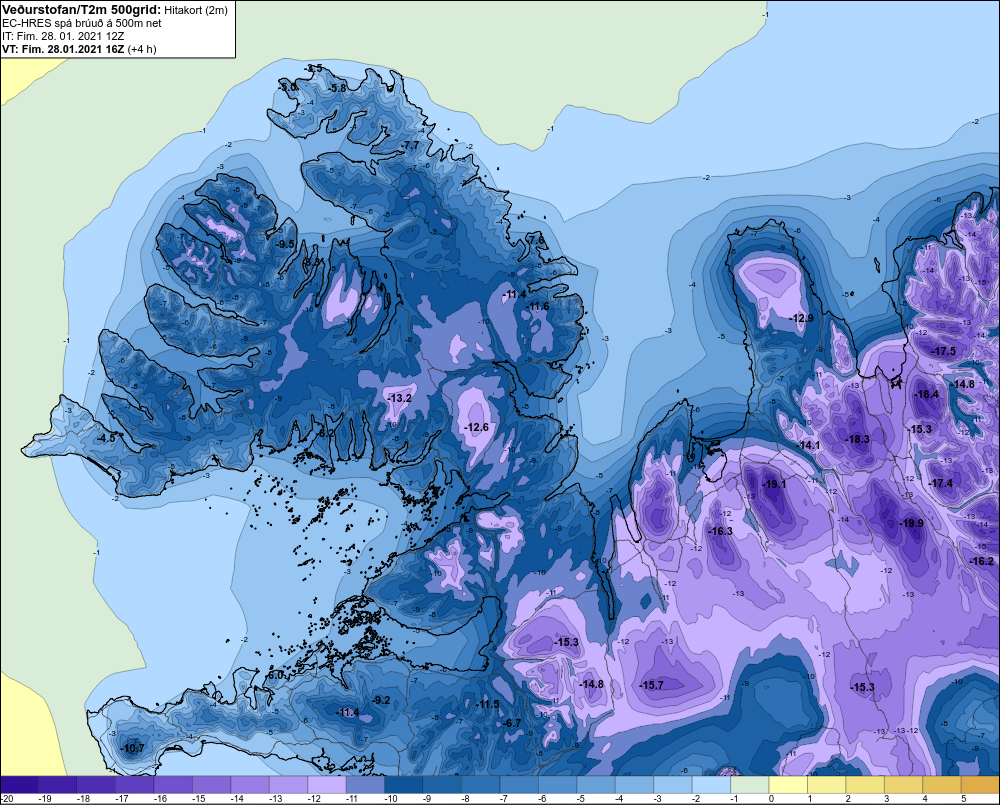The width and height of the screenshot is (1000, 805).
Task: Click the '-20' legend scale number
Action: click(x=7, y=799)
